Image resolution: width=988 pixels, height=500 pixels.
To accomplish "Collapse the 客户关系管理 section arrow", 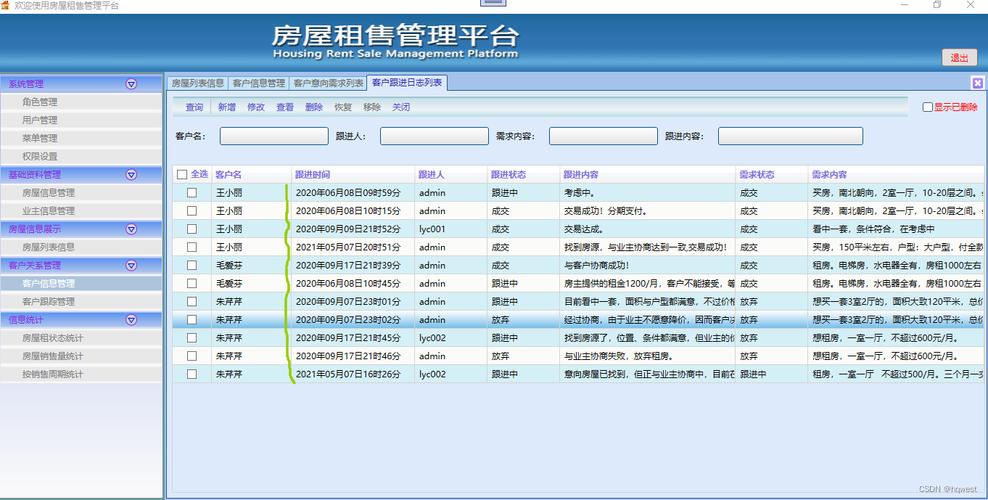I will [x=131, y=265].
